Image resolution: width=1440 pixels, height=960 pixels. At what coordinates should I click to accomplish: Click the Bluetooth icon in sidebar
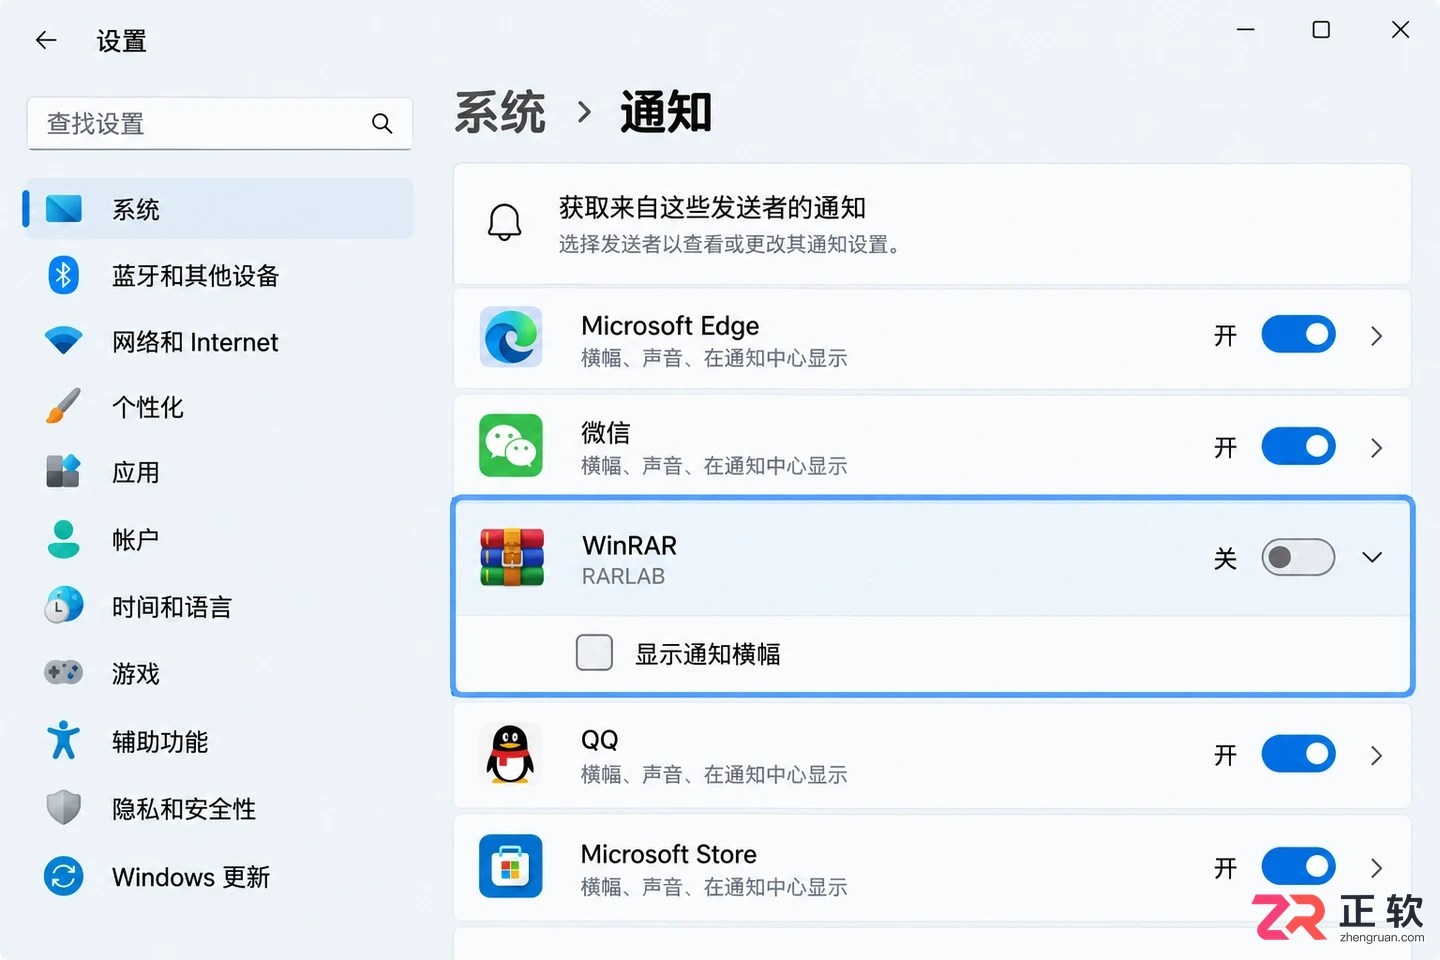(x=64, y=275)
